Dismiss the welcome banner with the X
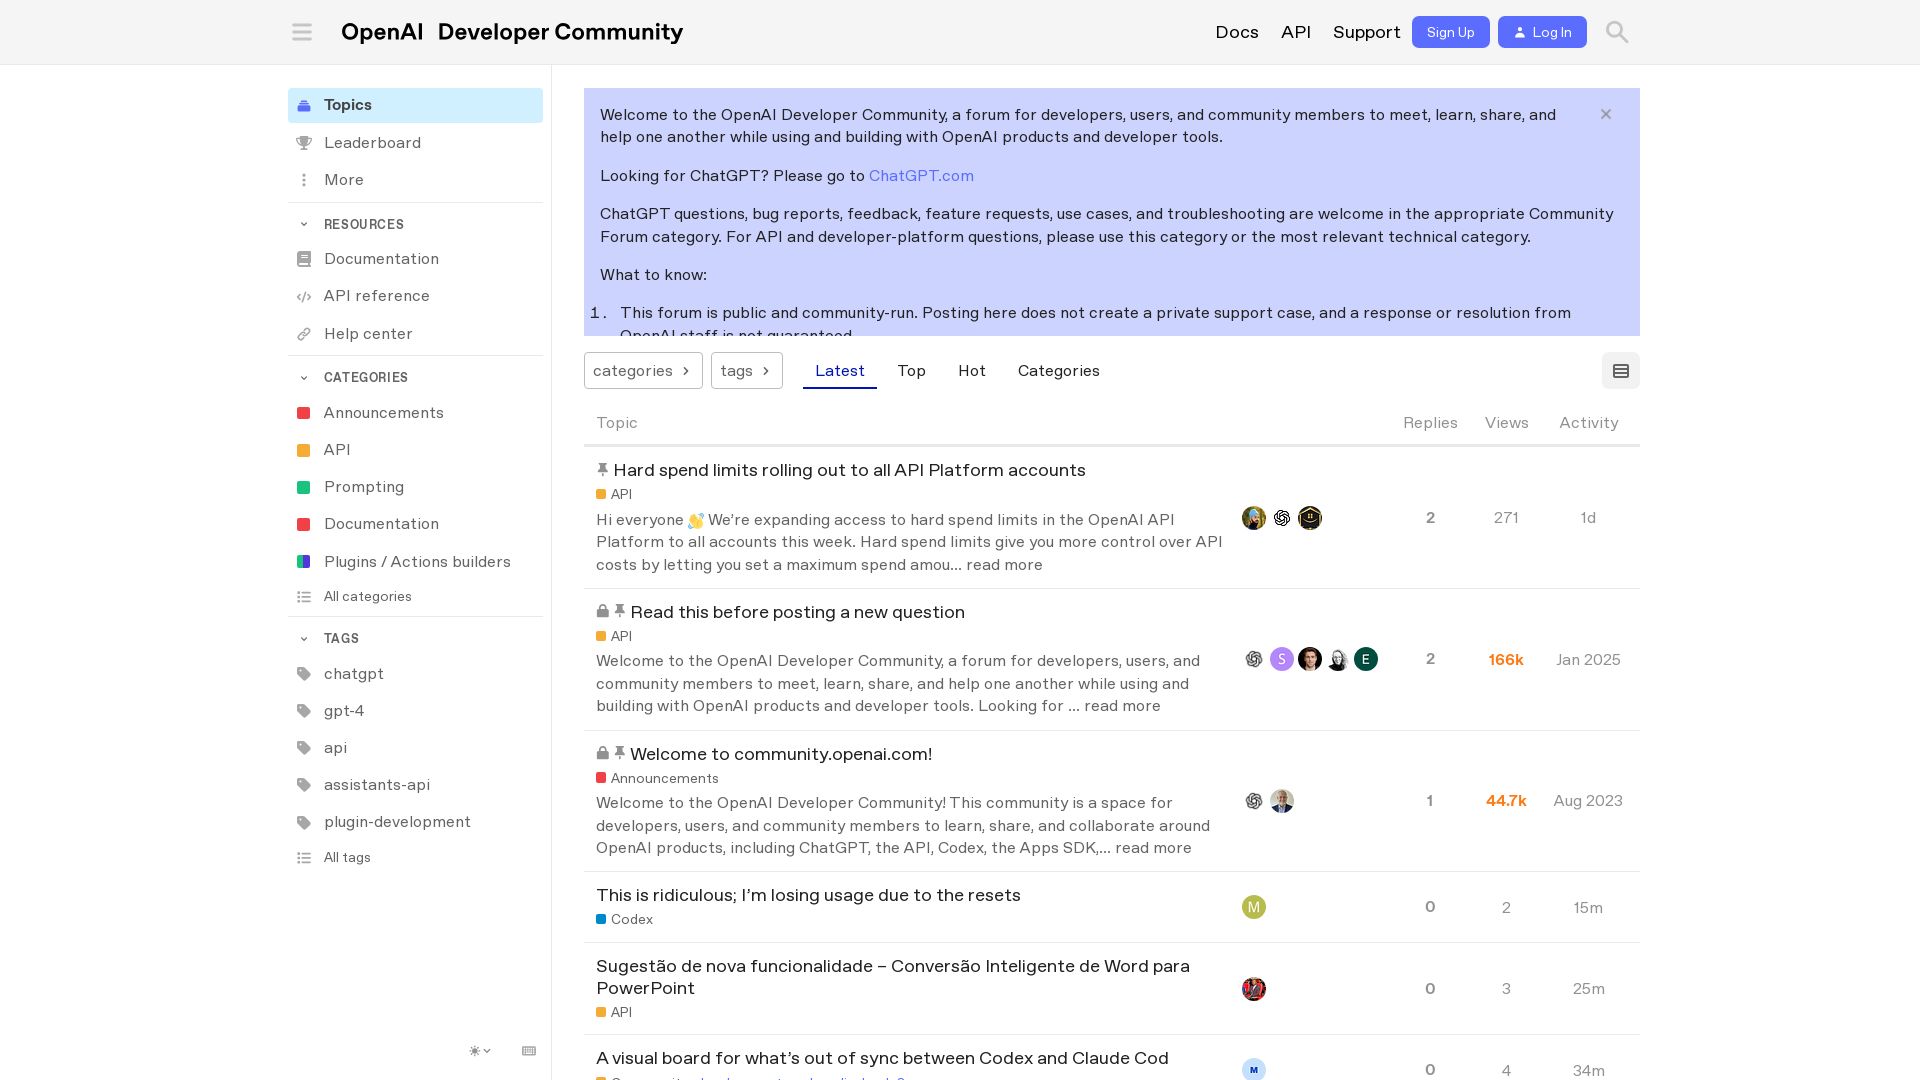The image size is (1920, 1080). click(x=1606, y=114)
